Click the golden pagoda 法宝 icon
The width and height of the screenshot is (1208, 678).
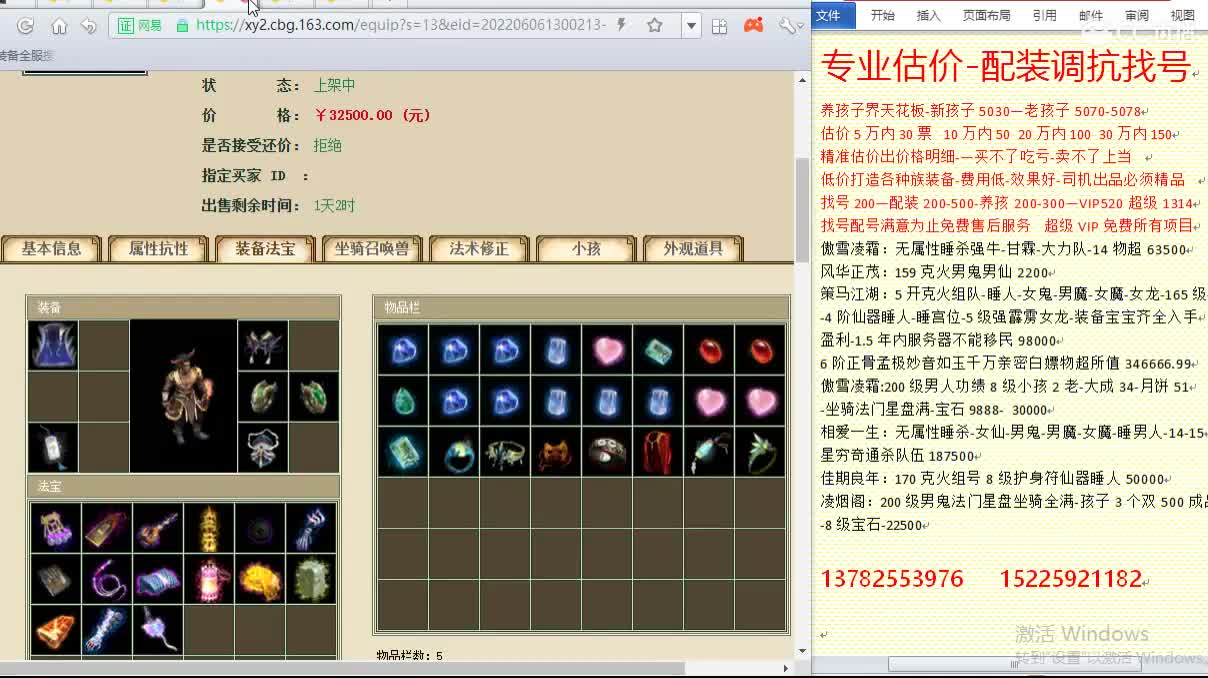coord(210,528)
